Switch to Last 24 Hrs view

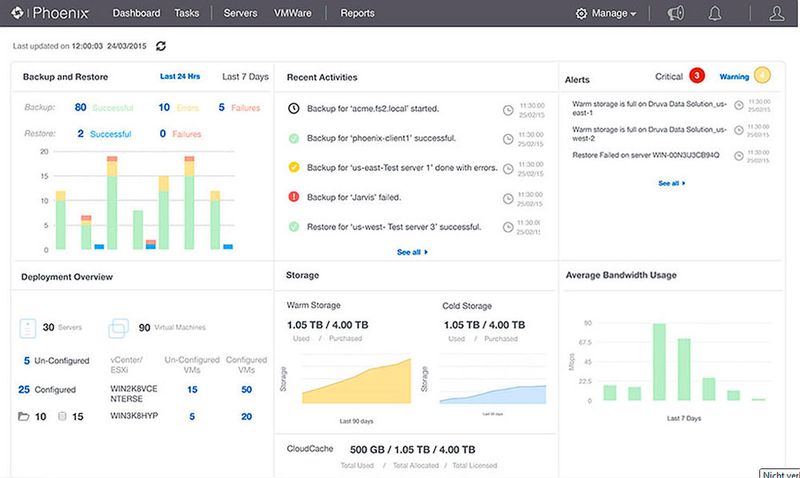click(x=181, y=77)
